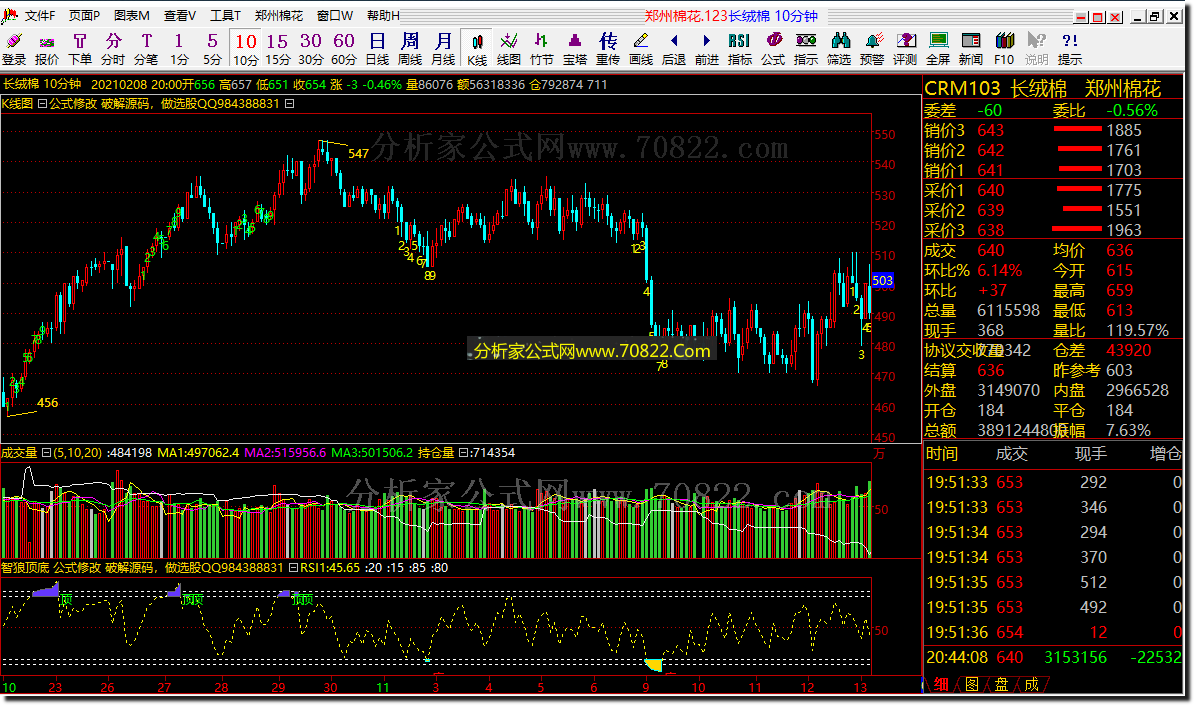Switch to 全屏 full screen mode
The height and width of the screenshot is (705, 1195).
(938, 49)
